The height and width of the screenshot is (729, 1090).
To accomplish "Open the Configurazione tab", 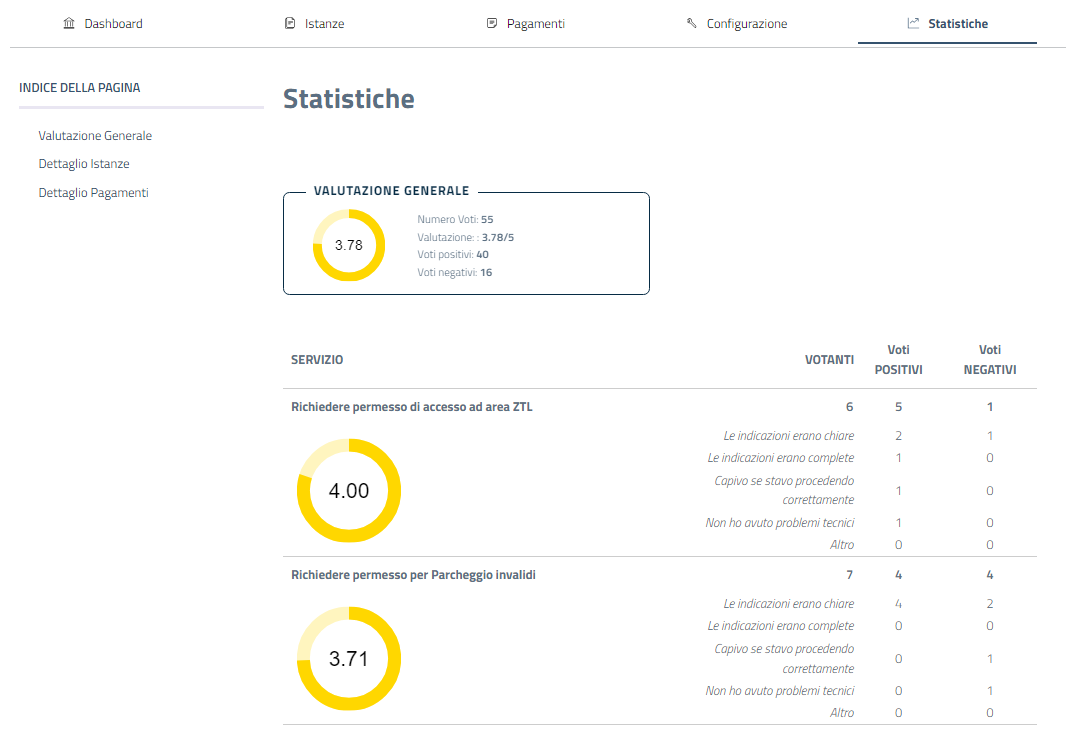I will point(746,24).
